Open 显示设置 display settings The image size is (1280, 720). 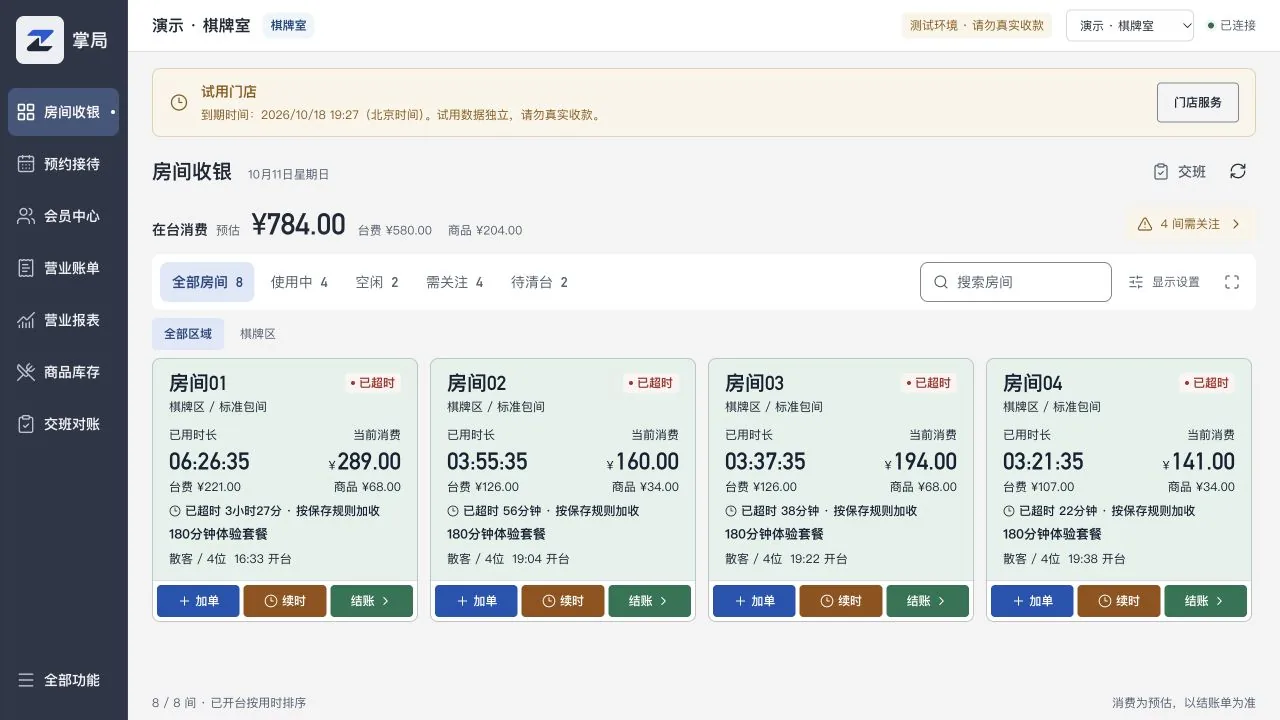click(1164, 282)
